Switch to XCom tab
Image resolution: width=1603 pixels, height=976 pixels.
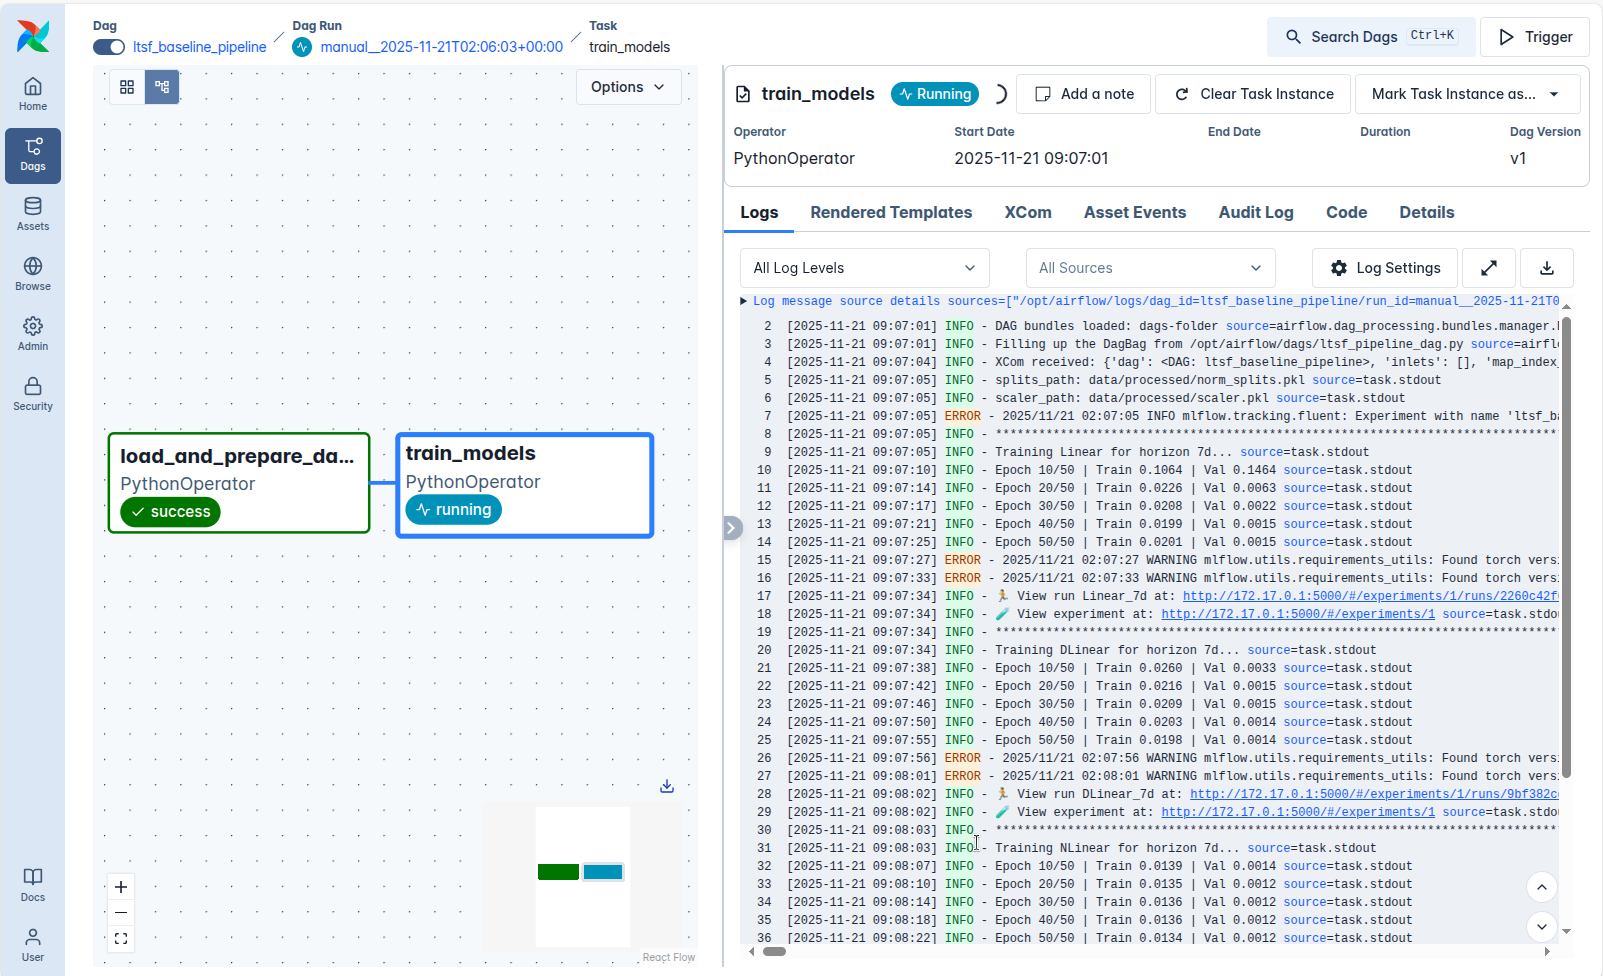(1028, 212)
